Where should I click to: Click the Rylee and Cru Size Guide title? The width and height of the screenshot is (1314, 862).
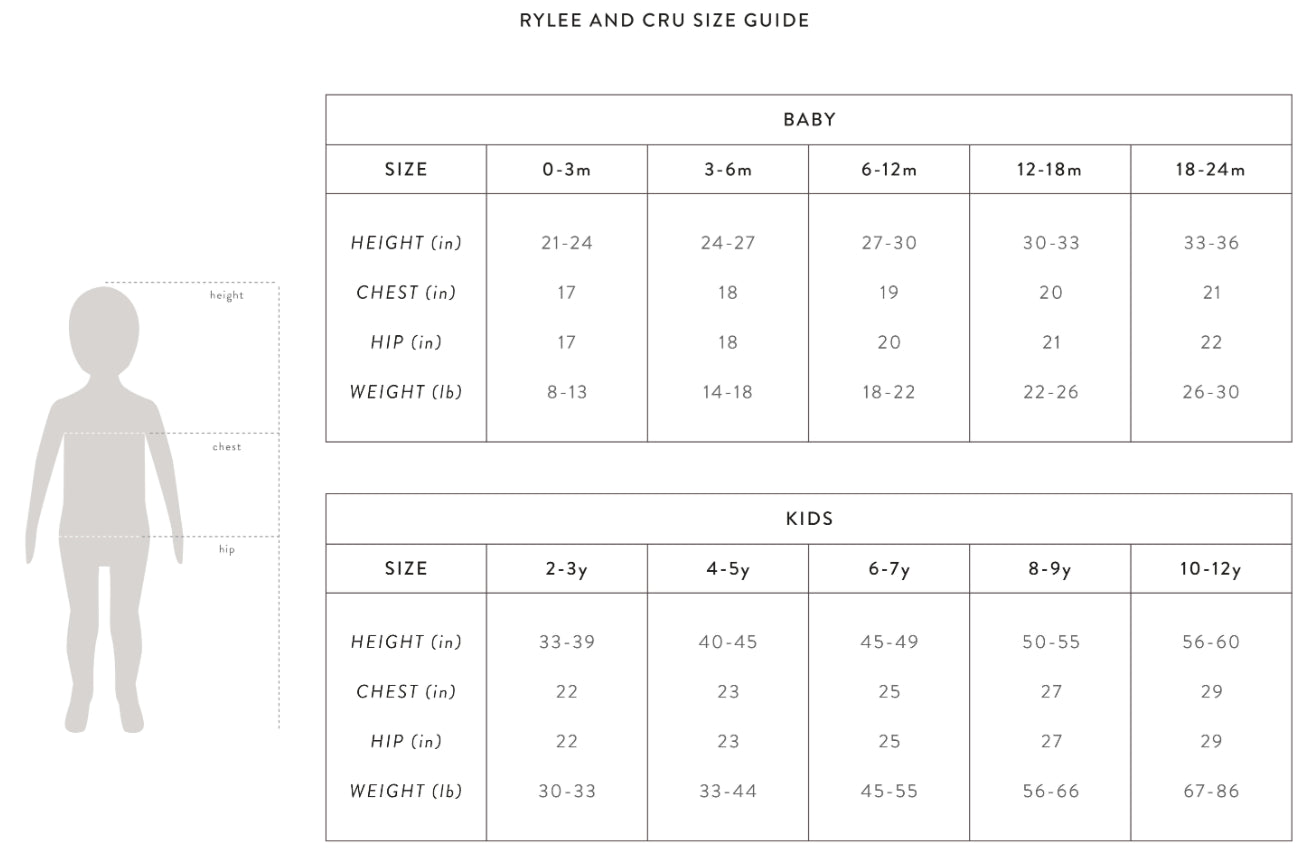click(x=664, y=20)
